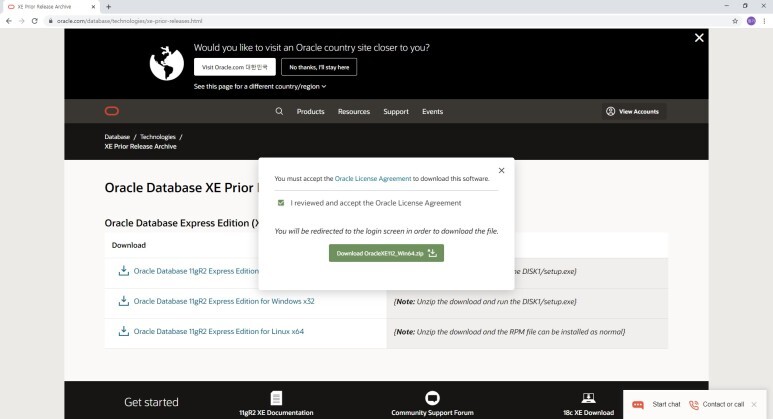Open the Oracle License Agreement link
Image resolution: width=773 pixels, height=419 pixels.
point(373,178)
